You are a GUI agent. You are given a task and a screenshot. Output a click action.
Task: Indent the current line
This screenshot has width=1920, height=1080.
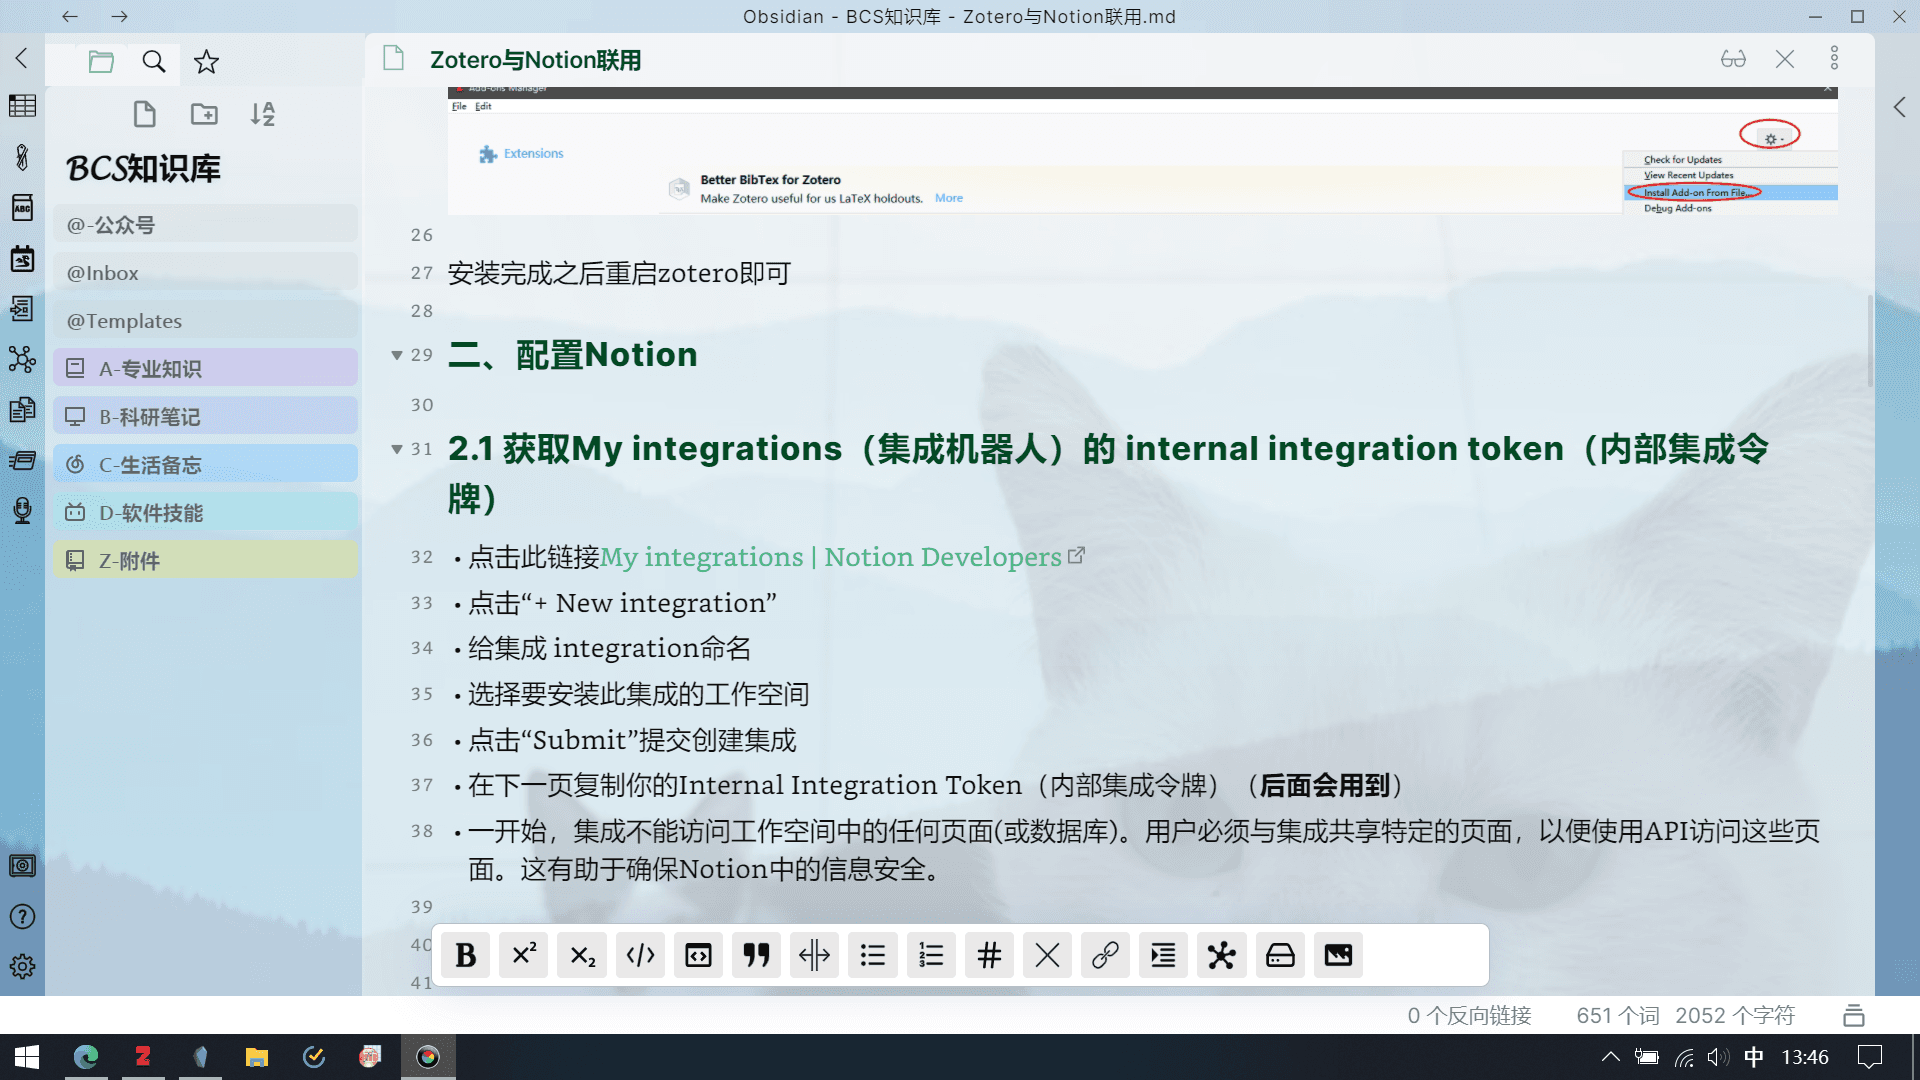[1163, 955]
